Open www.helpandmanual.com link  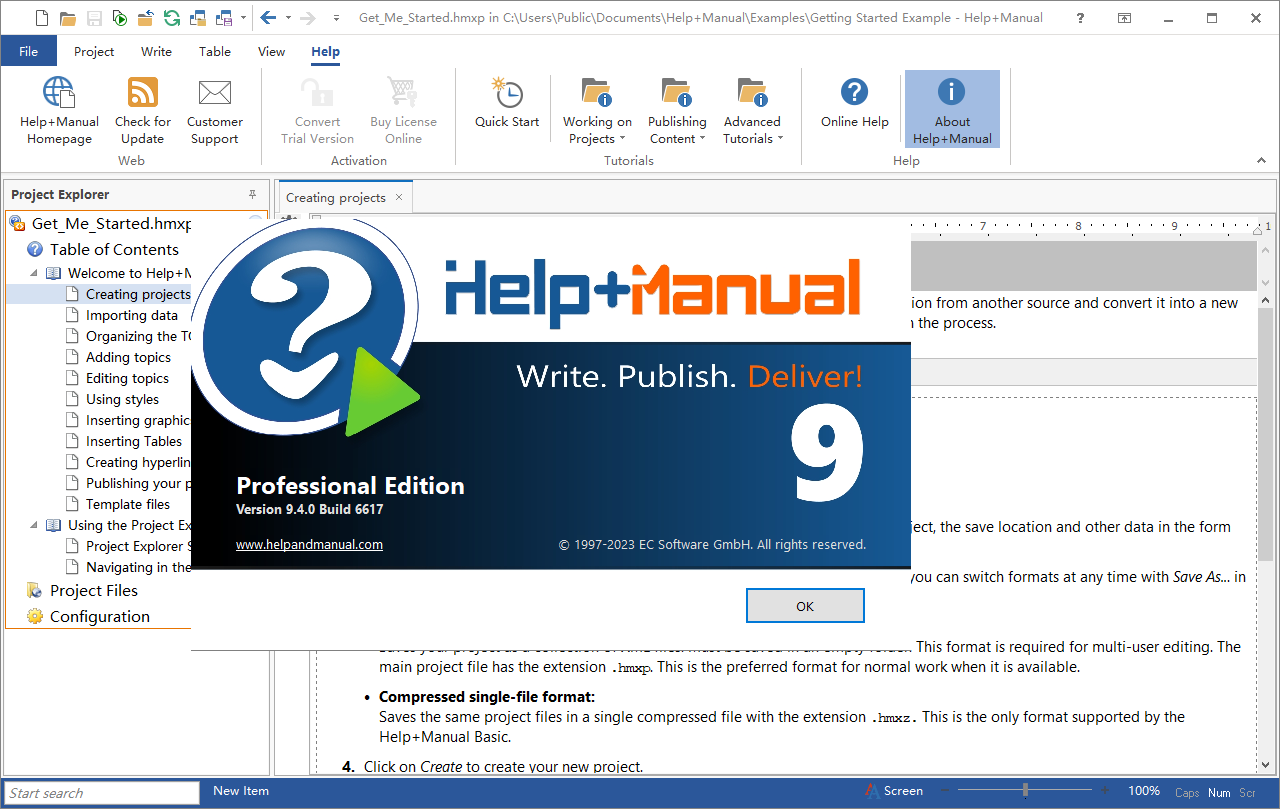309,545
